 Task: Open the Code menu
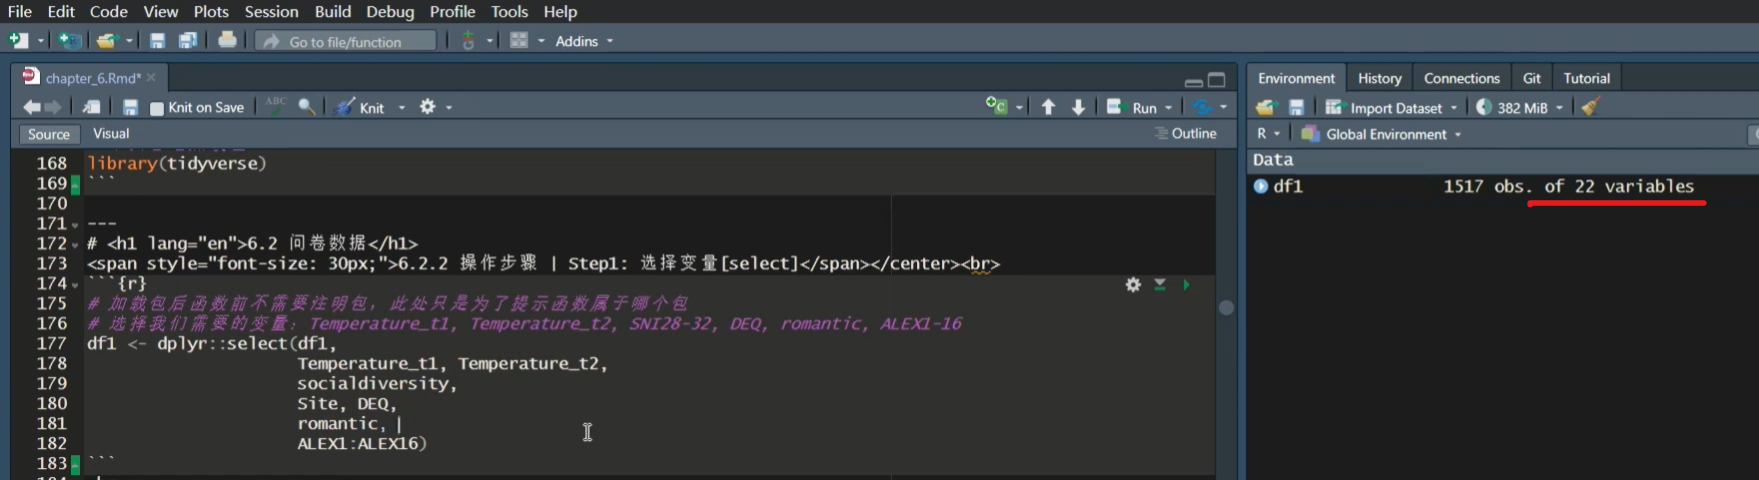(x=108, y=11)
